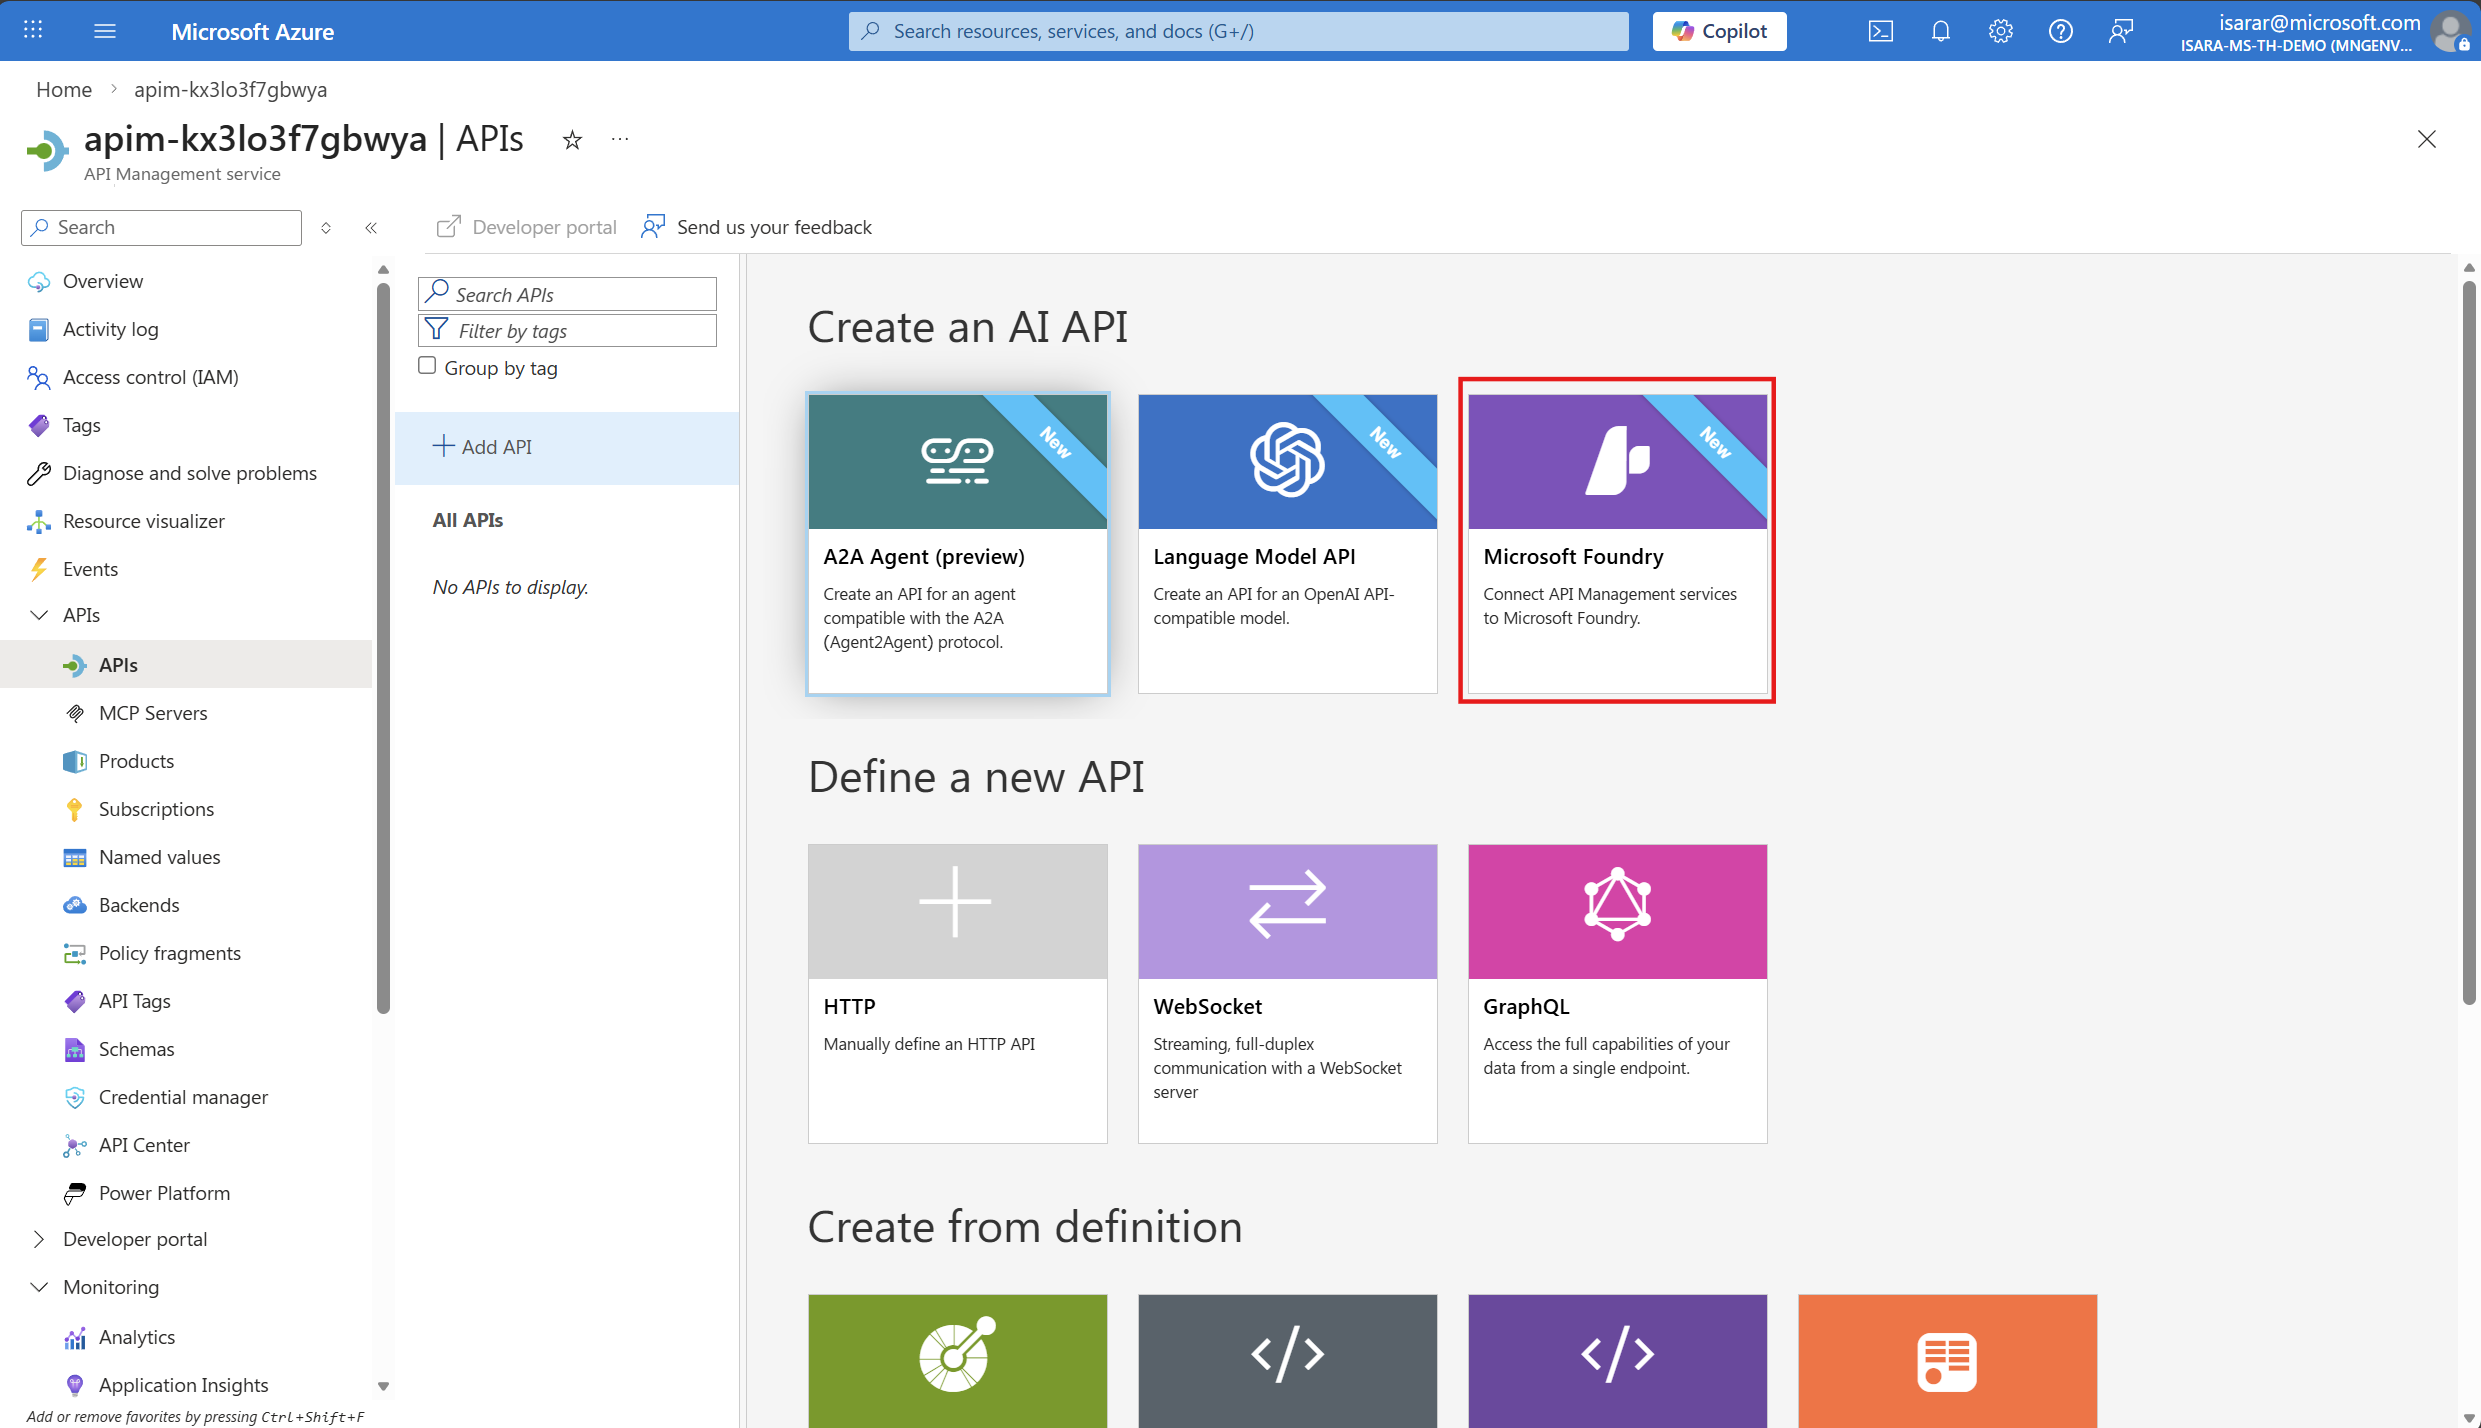Screen dimensions: 2481x1428
Task: Open the notifications bell
Action: point(1940,31)
